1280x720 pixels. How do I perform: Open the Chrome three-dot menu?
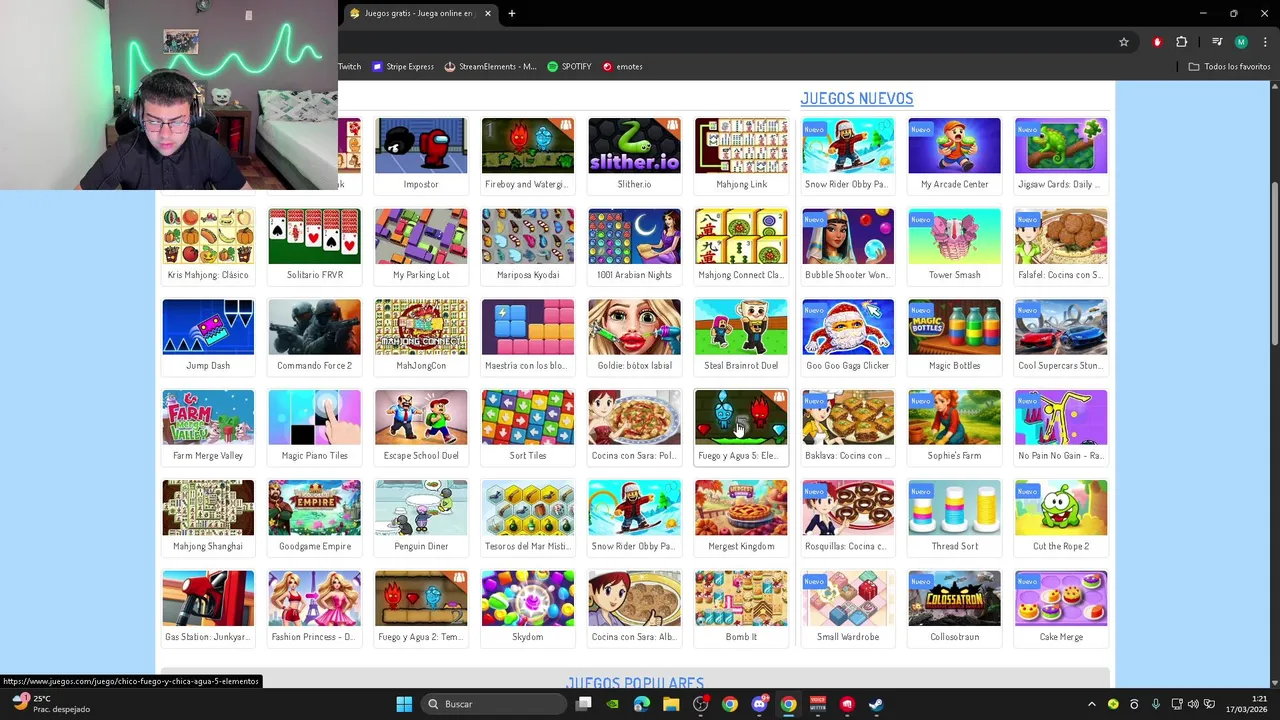[x=1265, y=42]
